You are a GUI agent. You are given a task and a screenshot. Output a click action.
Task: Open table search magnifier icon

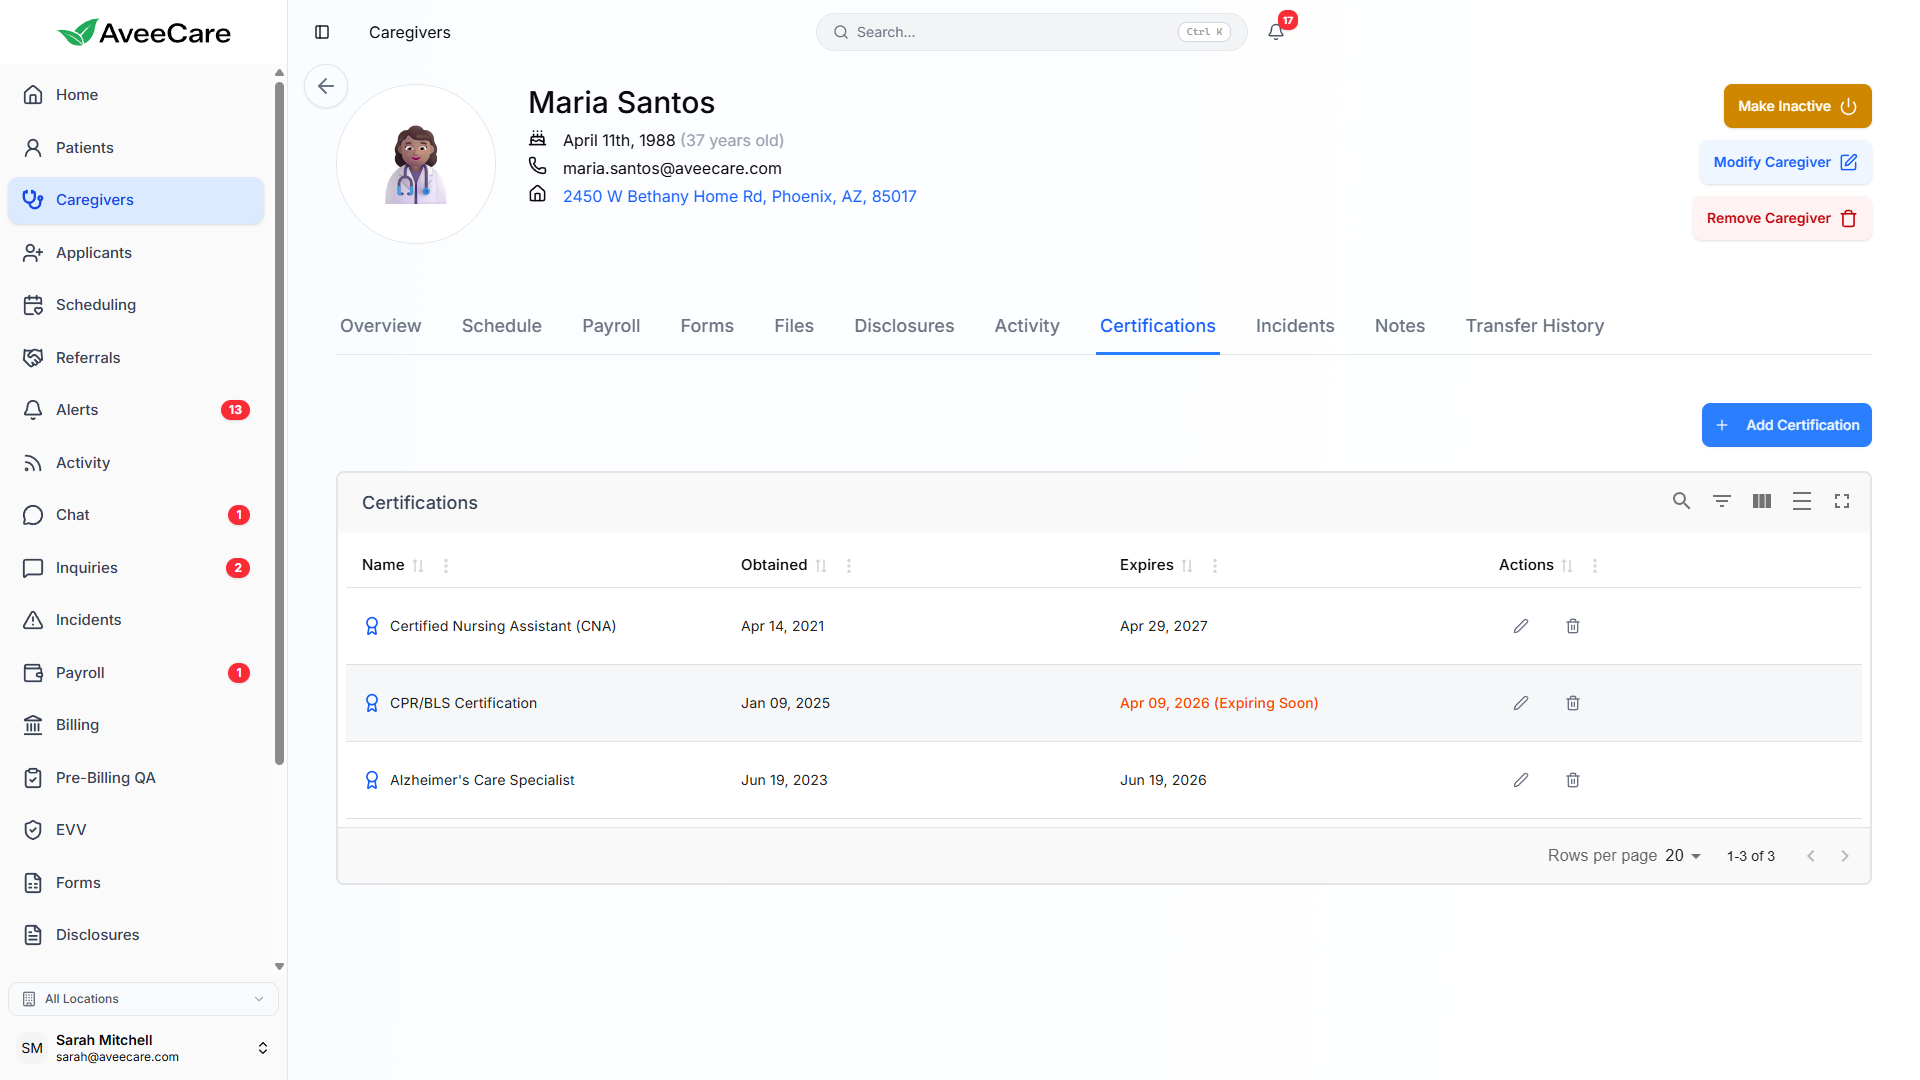point(1681,501)
